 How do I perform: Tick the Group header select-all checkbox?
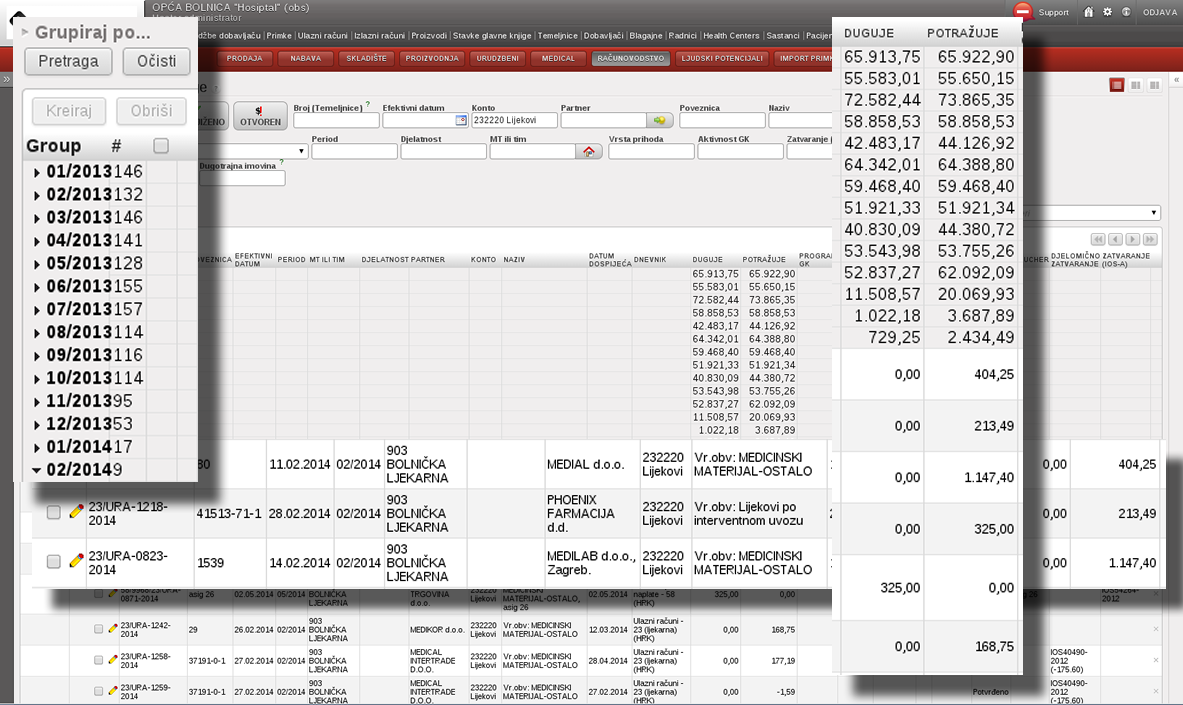pyautogui.click(x=161, y=146)
